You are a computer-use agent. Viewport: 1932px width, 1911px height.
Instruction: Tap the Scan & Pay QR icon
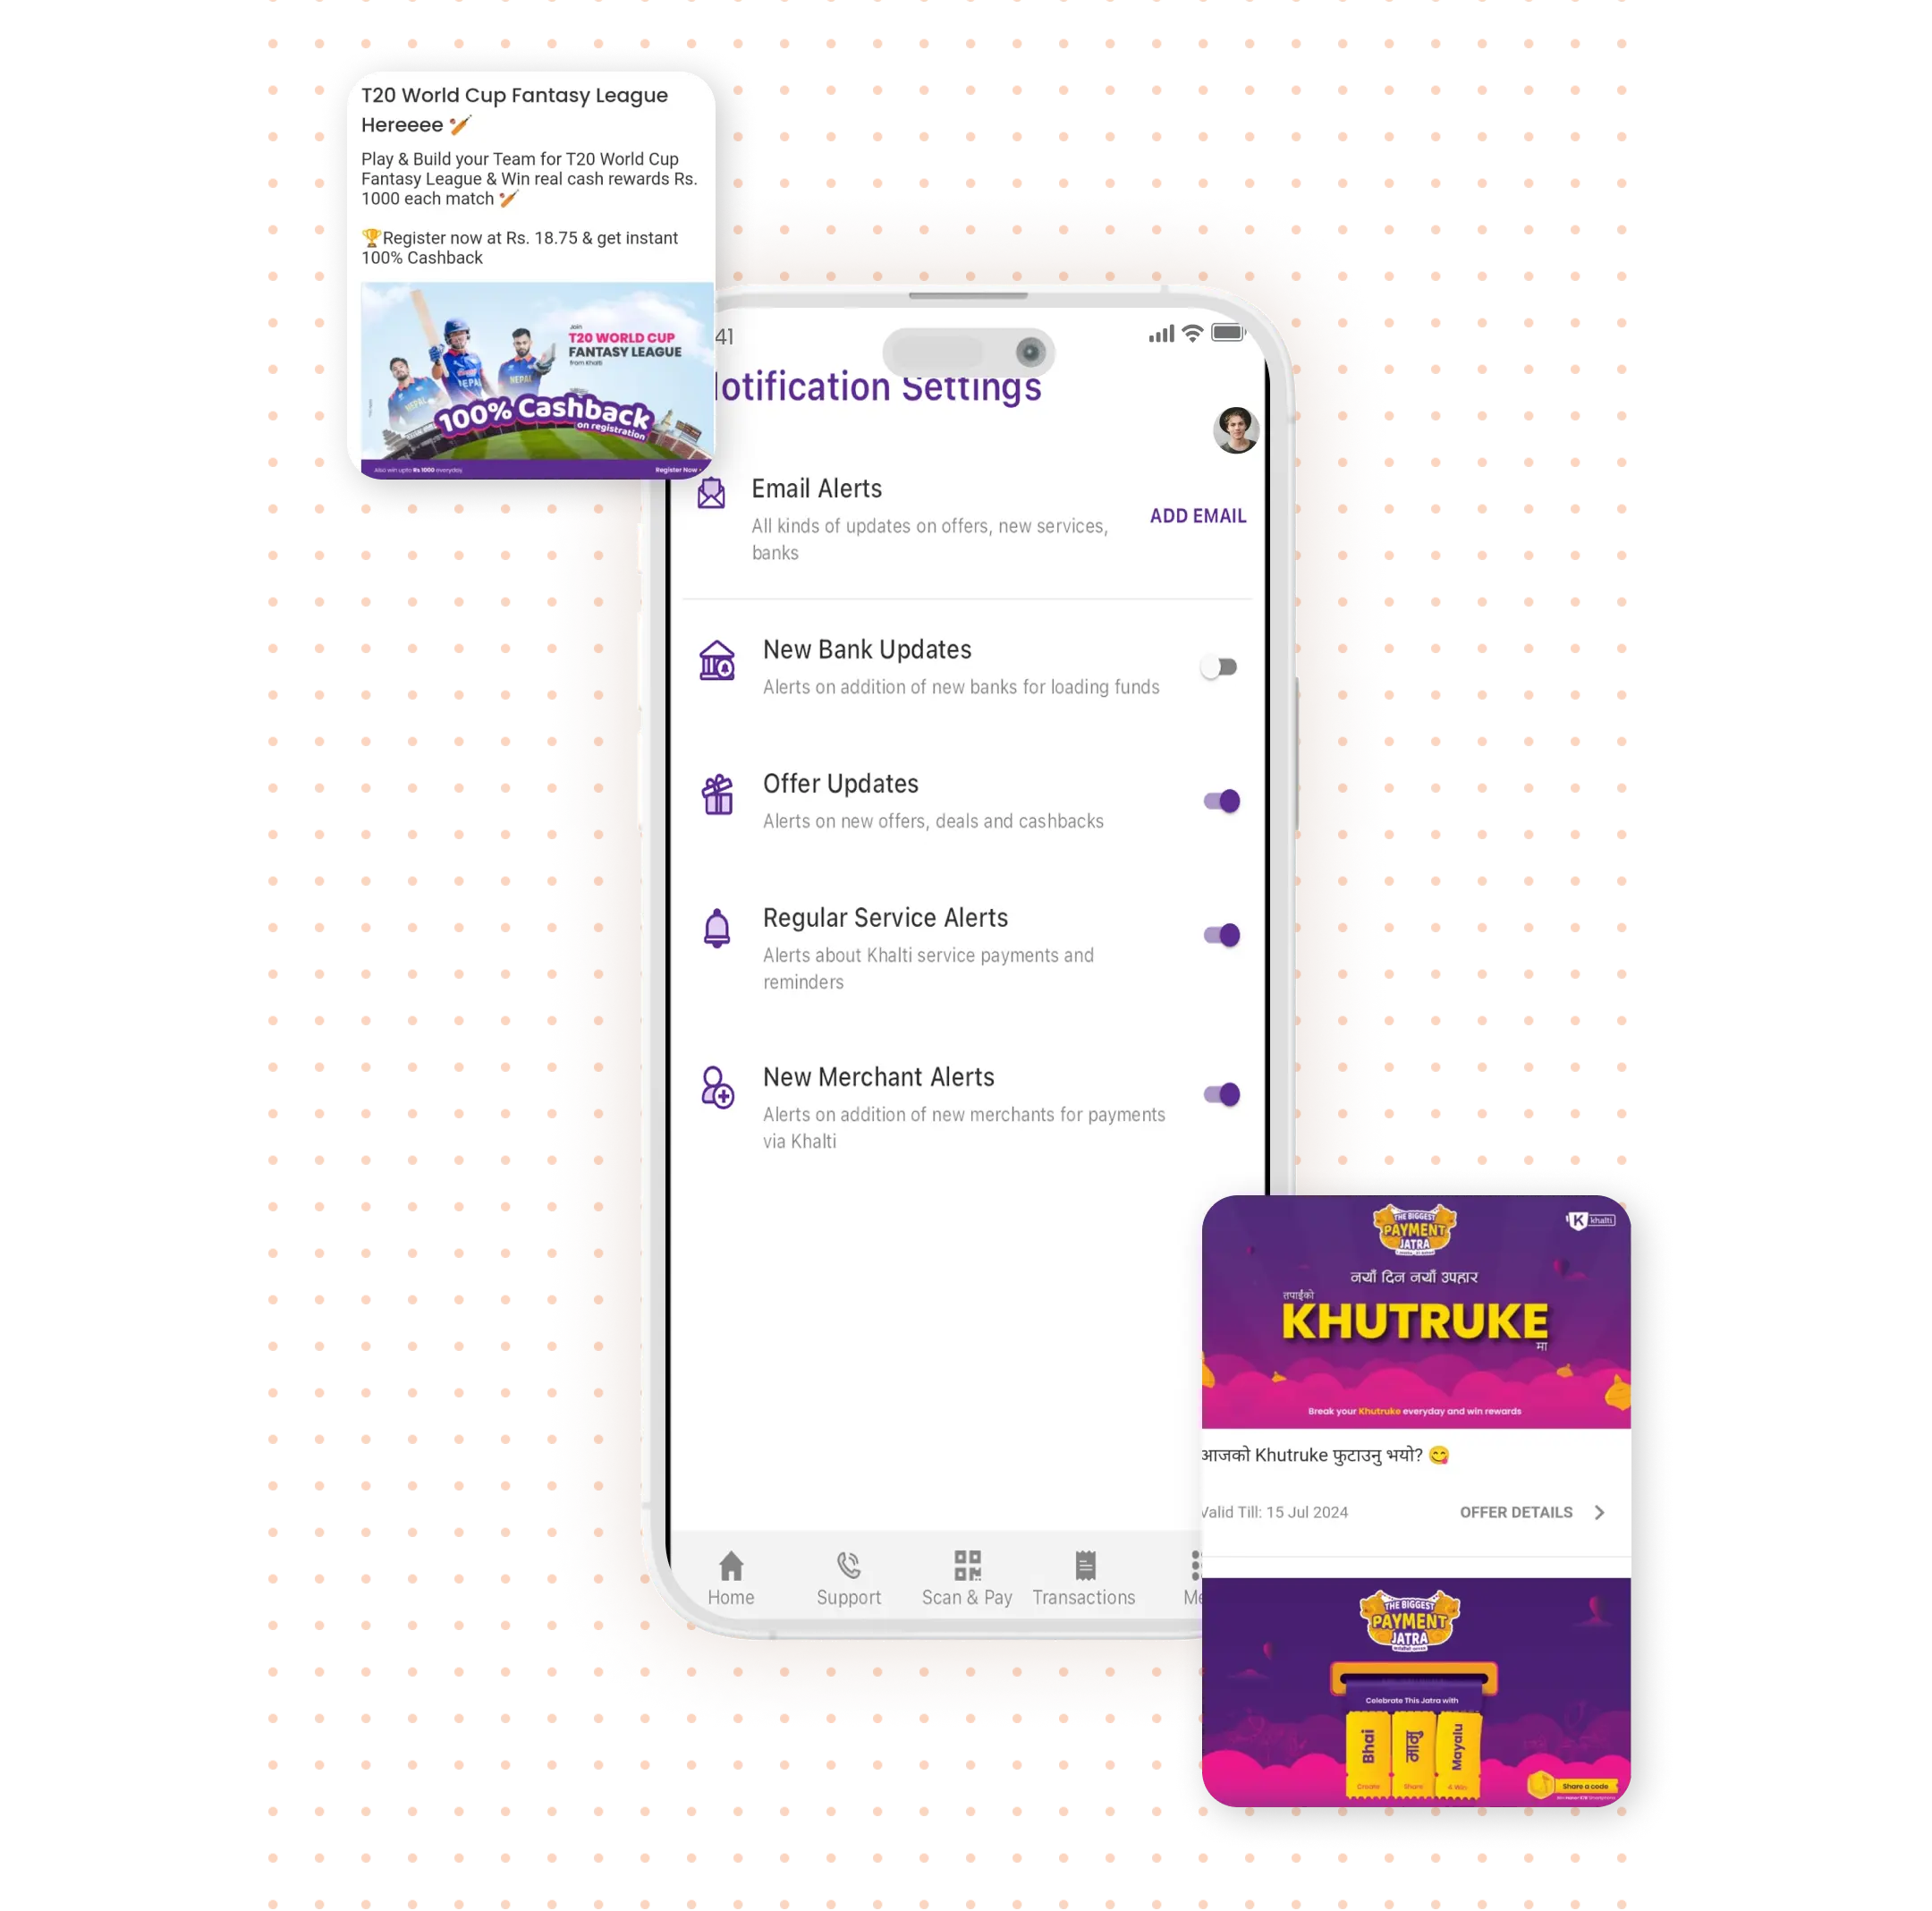pyautogui.click(x=968, y=1563)
